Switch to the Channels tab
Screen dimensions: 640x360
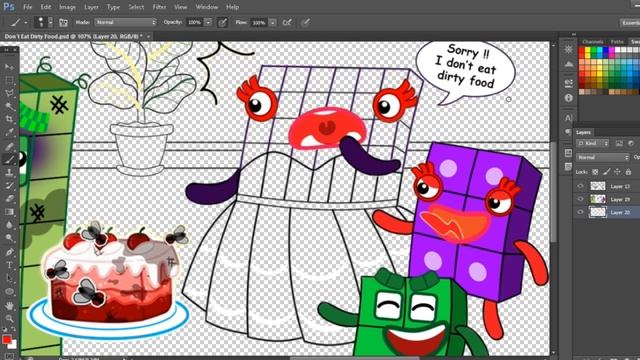(x=593, y=42)
